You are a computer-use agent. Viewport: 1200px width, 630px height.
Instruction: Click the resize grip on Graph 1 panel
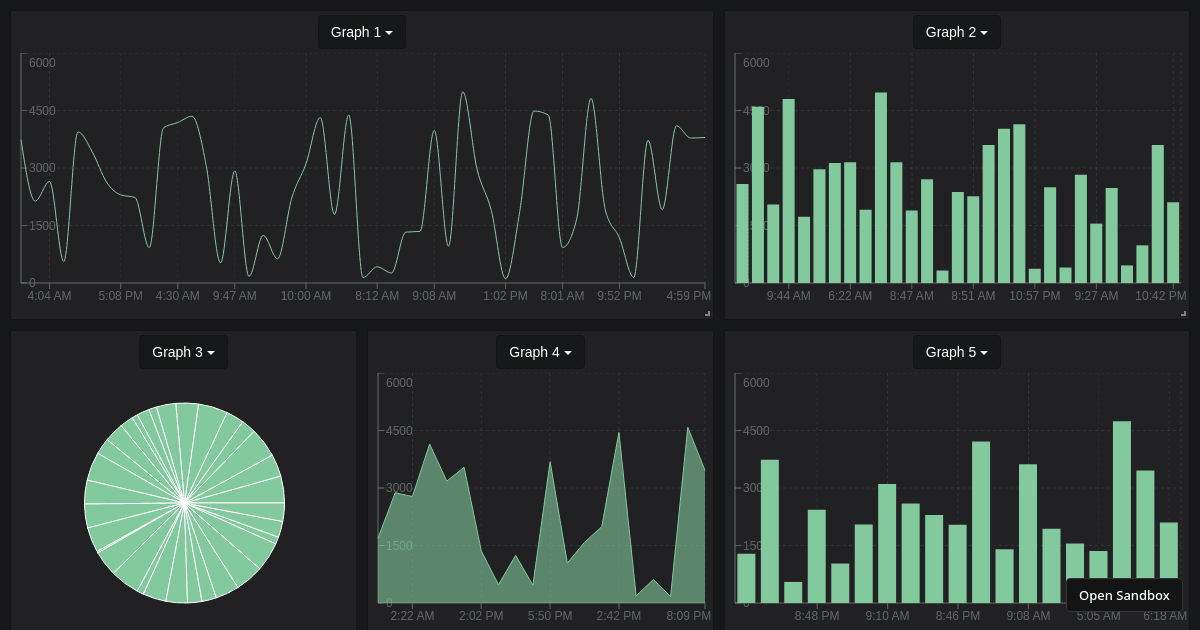(706, 314)
